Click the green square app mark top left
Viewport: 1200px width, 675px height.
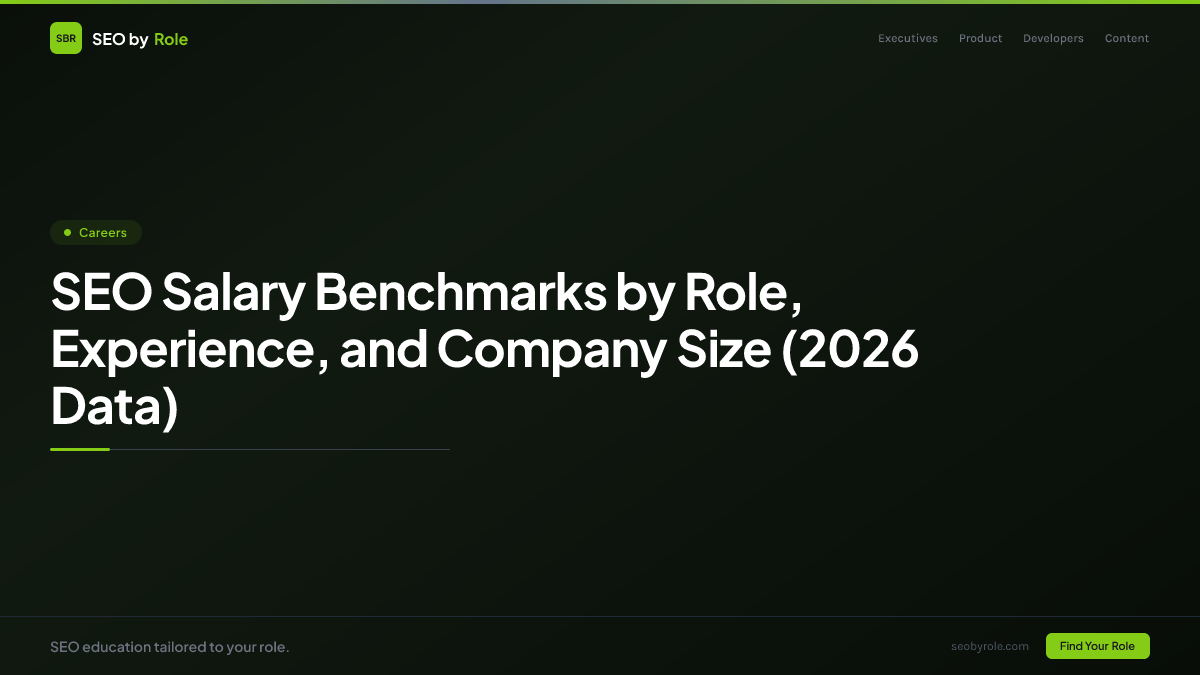66,38
